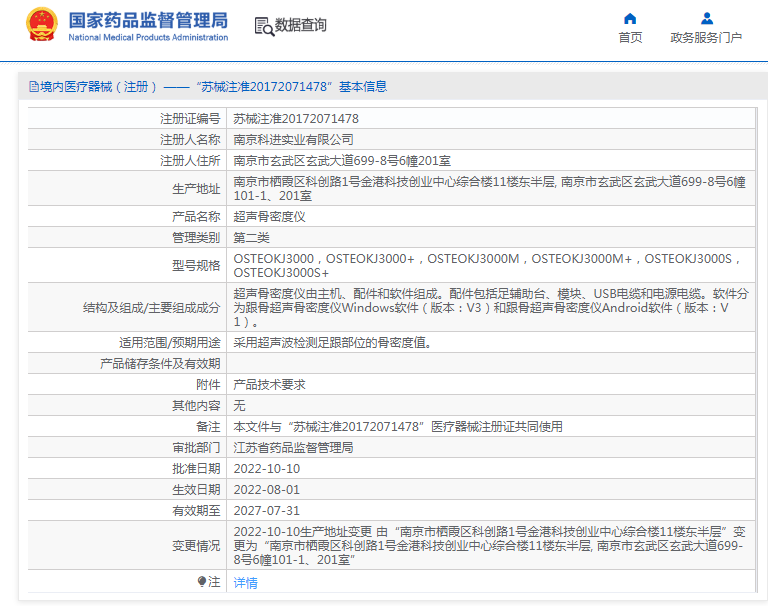Click expiry date 2027-07-31
768x606 pixels.
266,511
